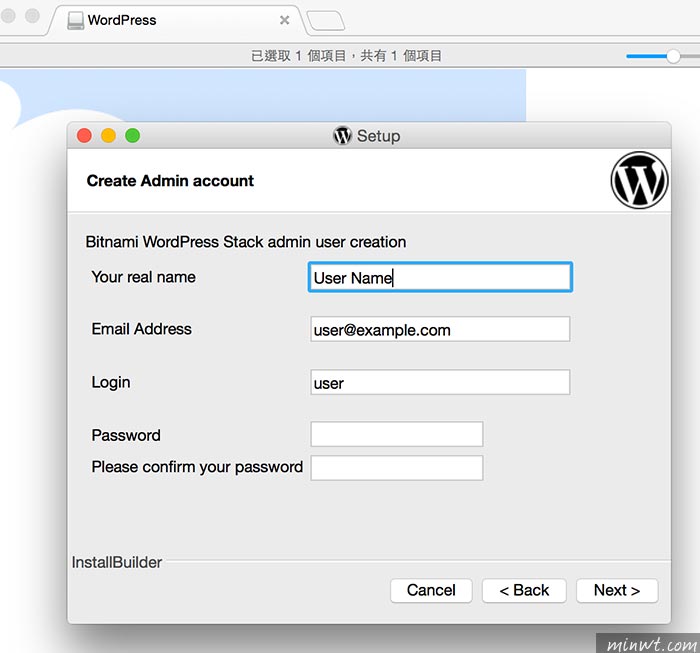Viewport: 700px width, 653px height.
Task: Cancel the WordPress setup
Action: (431, 591)
